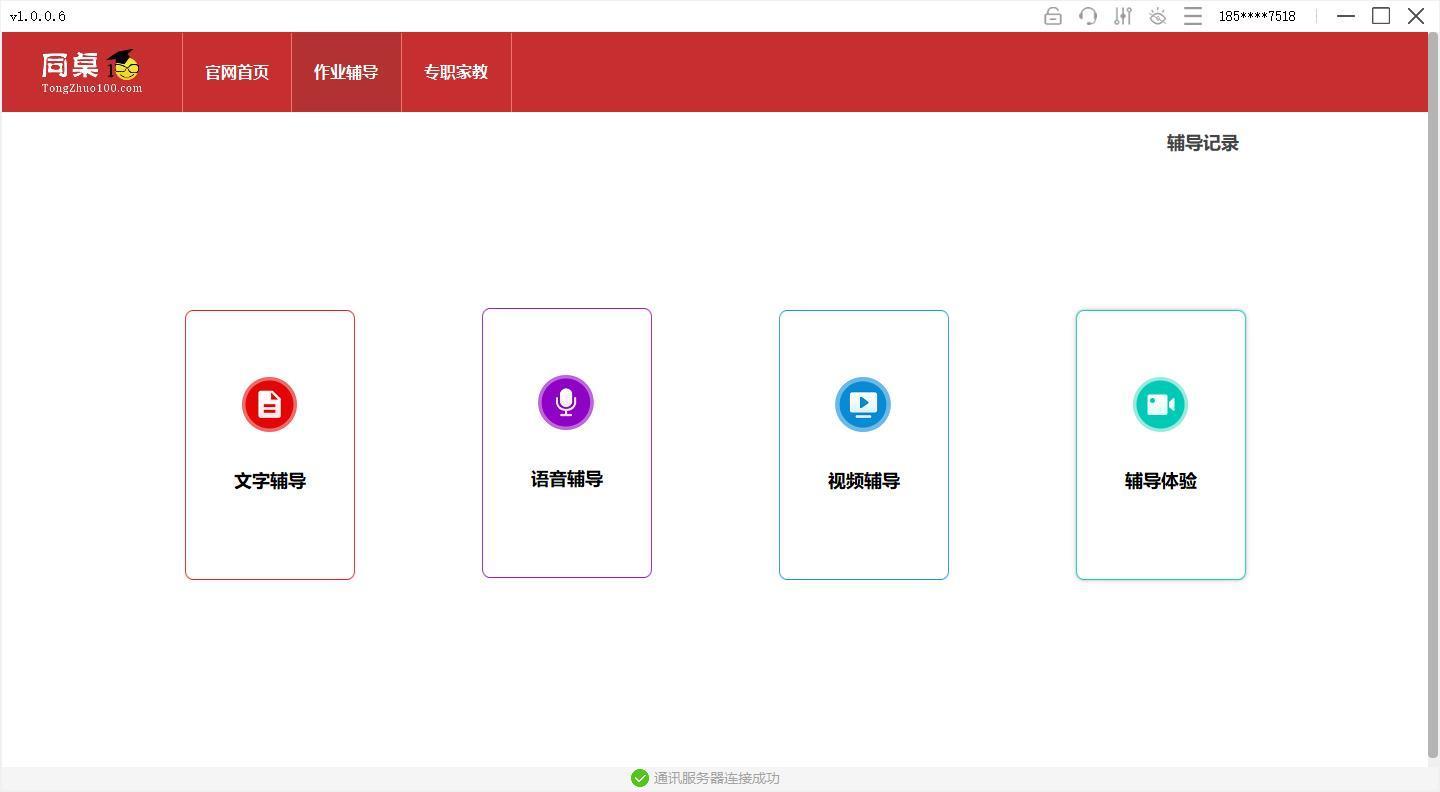
Task: Maximize the application window
Action: click(x=1381, y=16)
